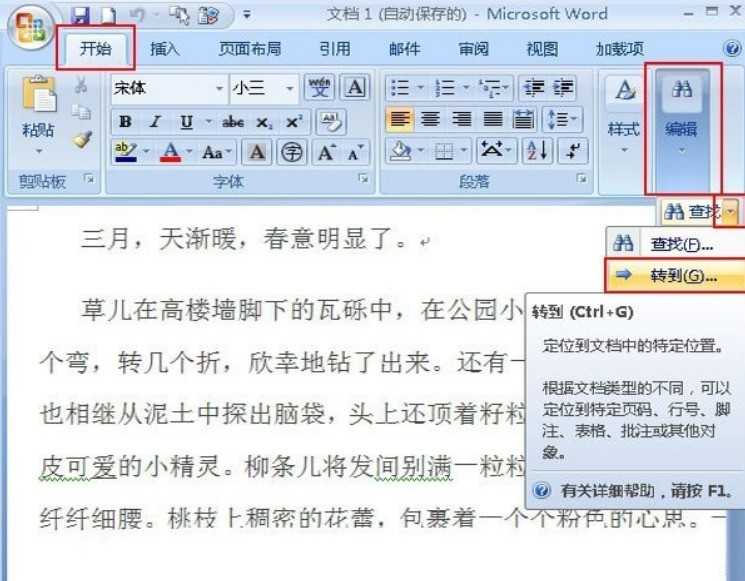Customize quick access toolbar arrow

(x=247, y=15)
